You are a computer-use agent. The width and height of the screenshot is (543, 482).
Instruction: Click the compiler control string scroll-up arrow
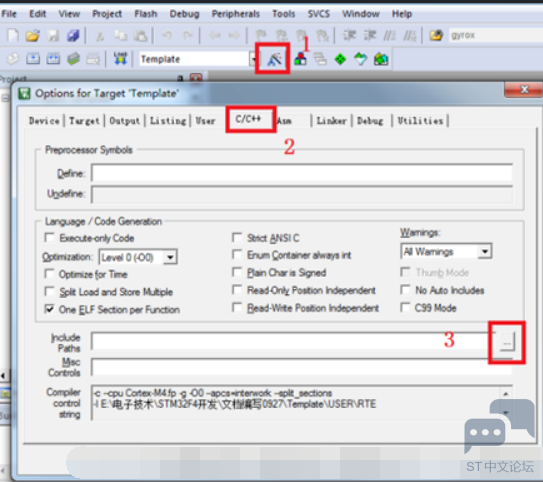coord(506,394)
